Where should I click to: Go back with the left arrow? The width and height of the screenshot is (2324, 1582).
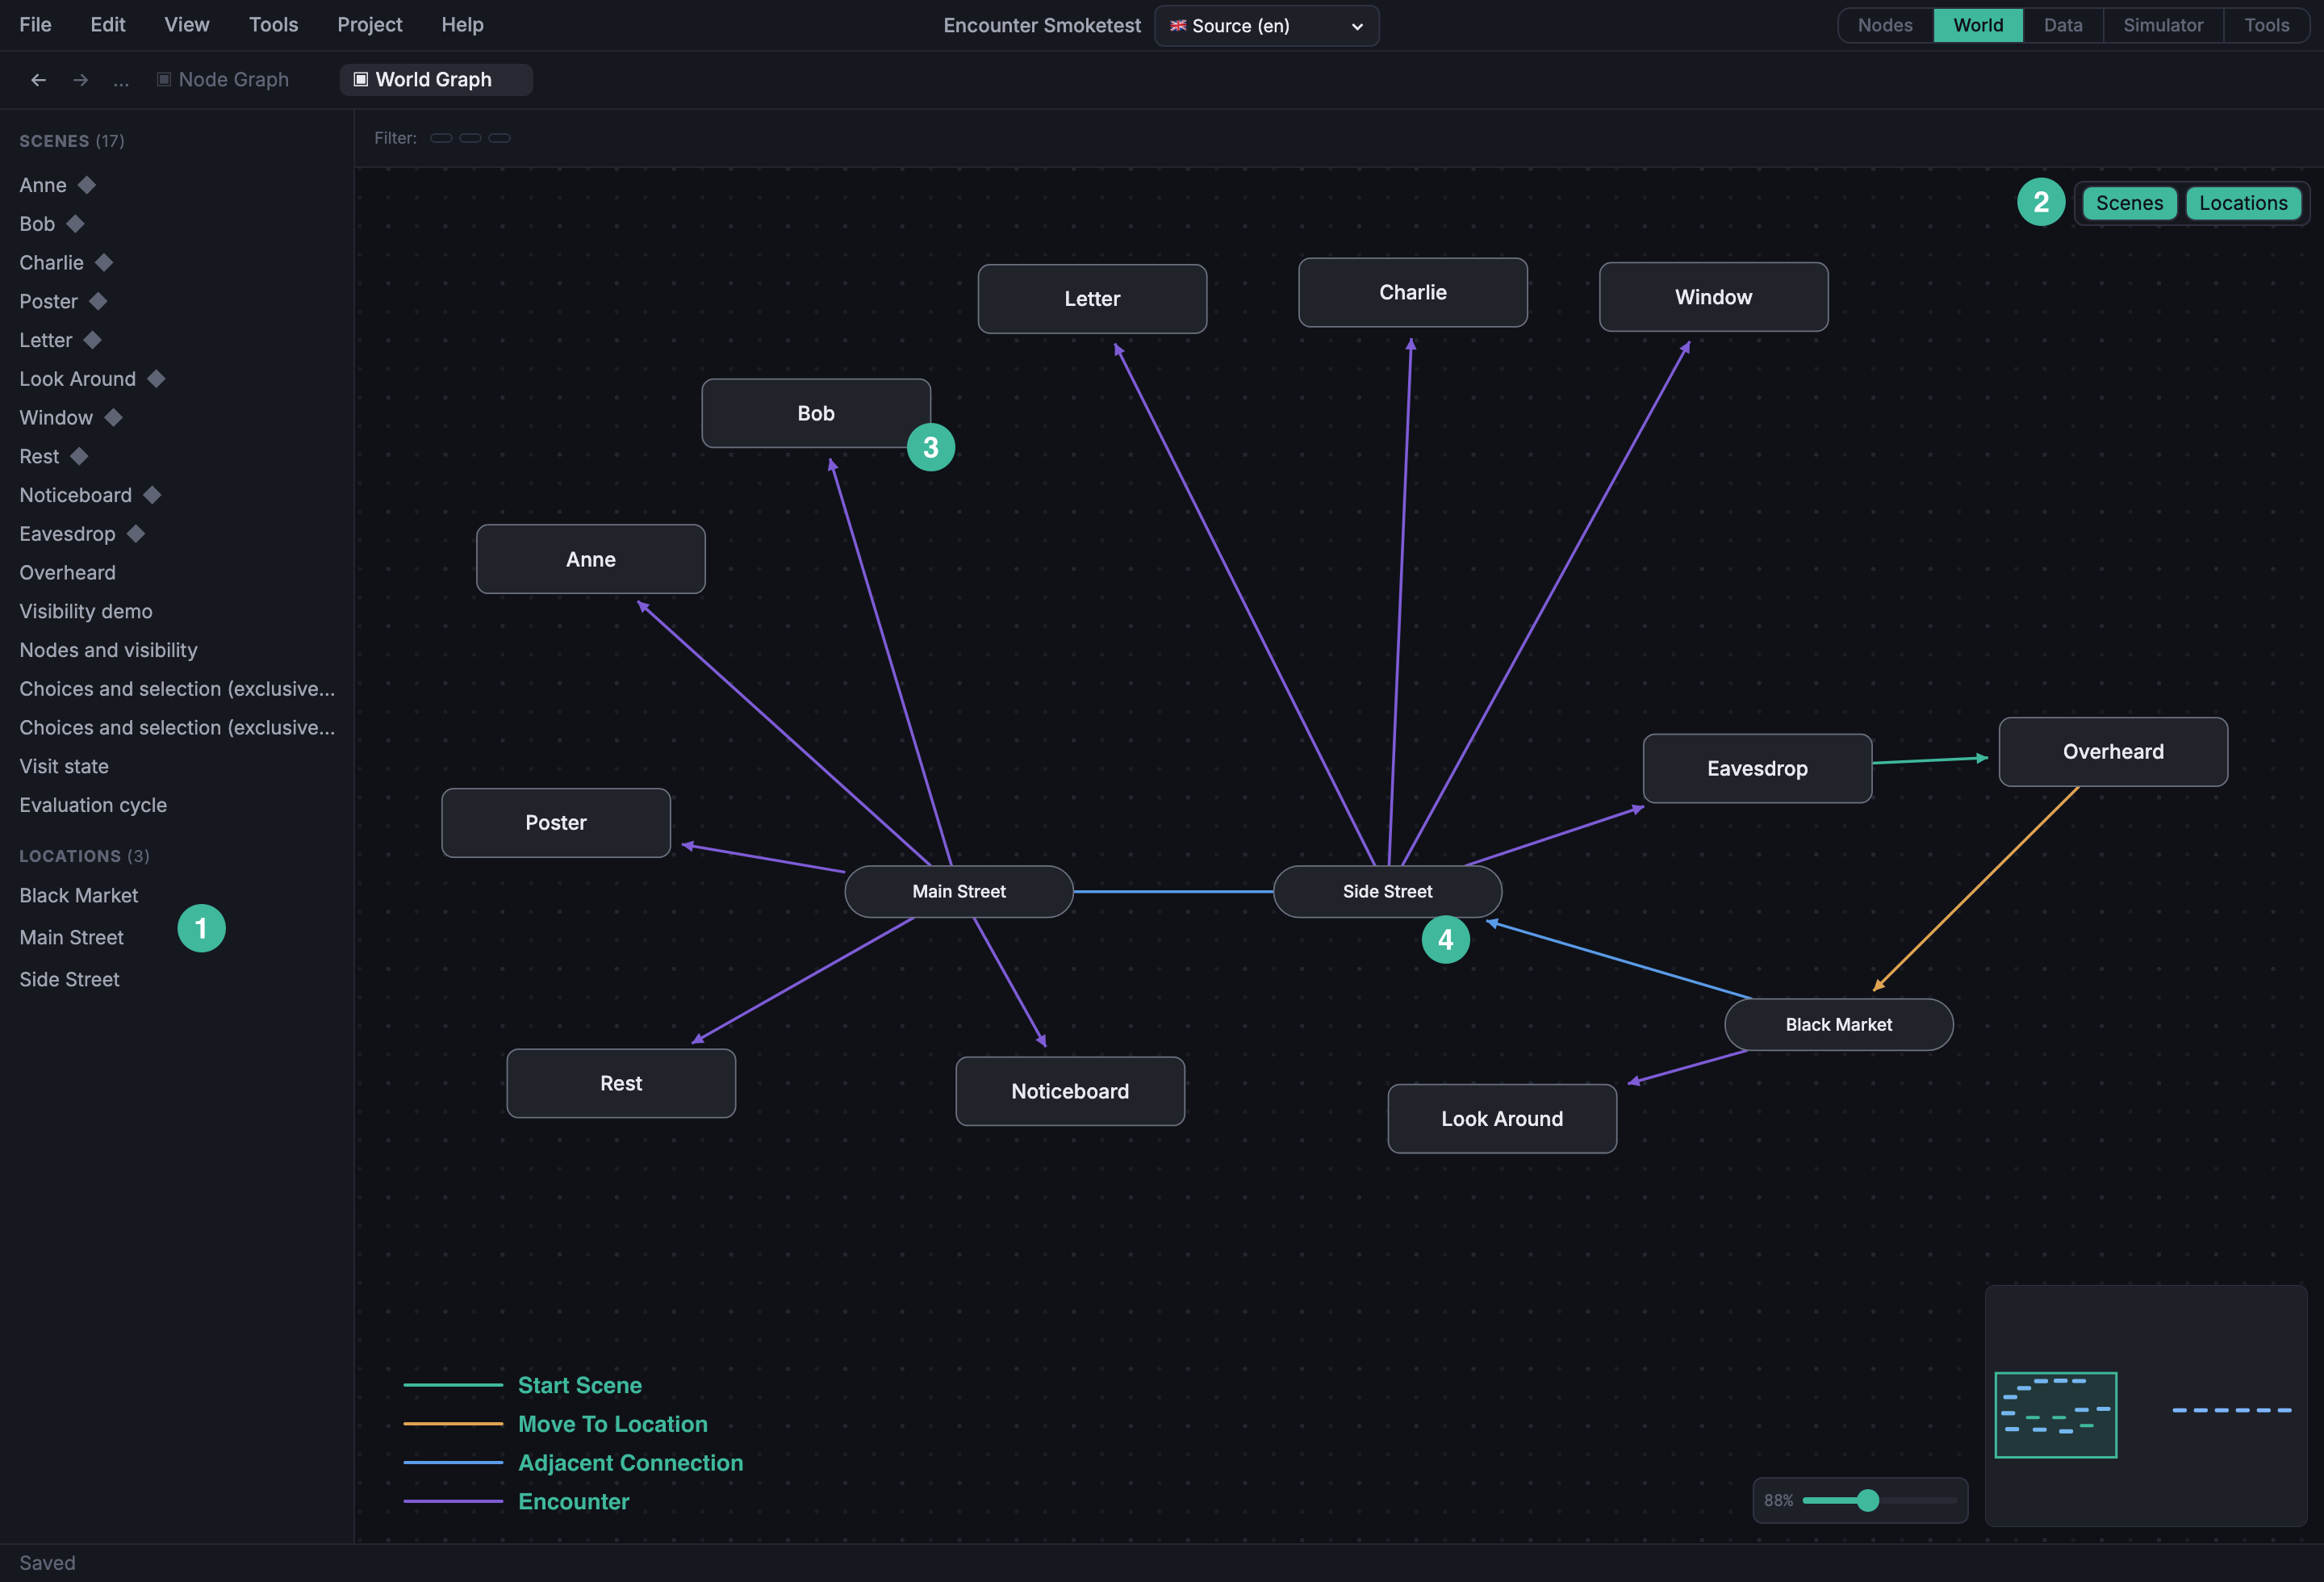[38, 80]
